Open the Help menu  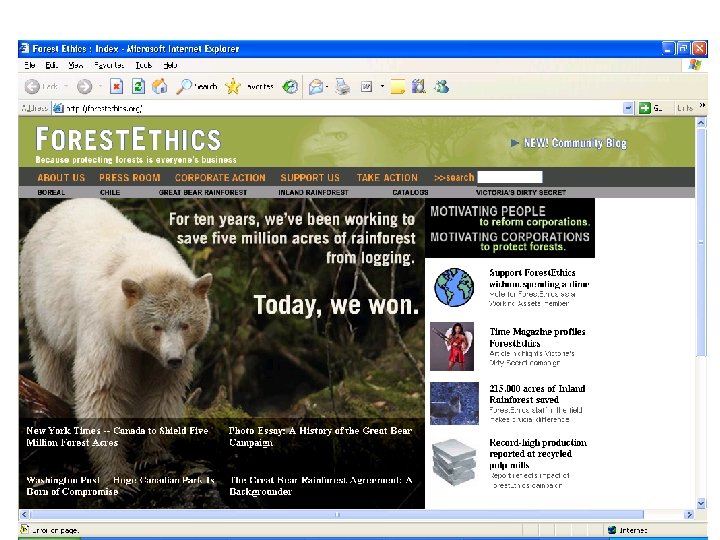(170, 65)
